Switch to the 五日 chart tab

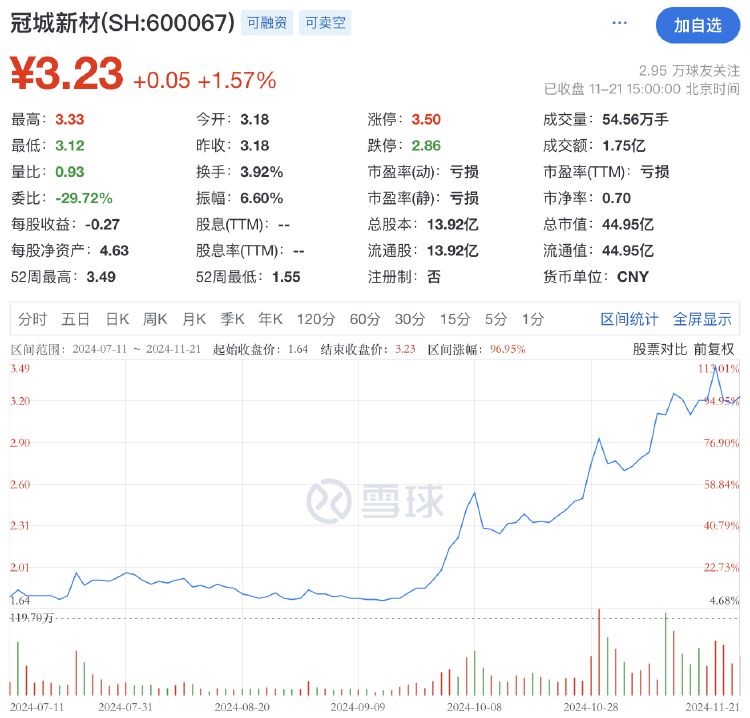76,319
